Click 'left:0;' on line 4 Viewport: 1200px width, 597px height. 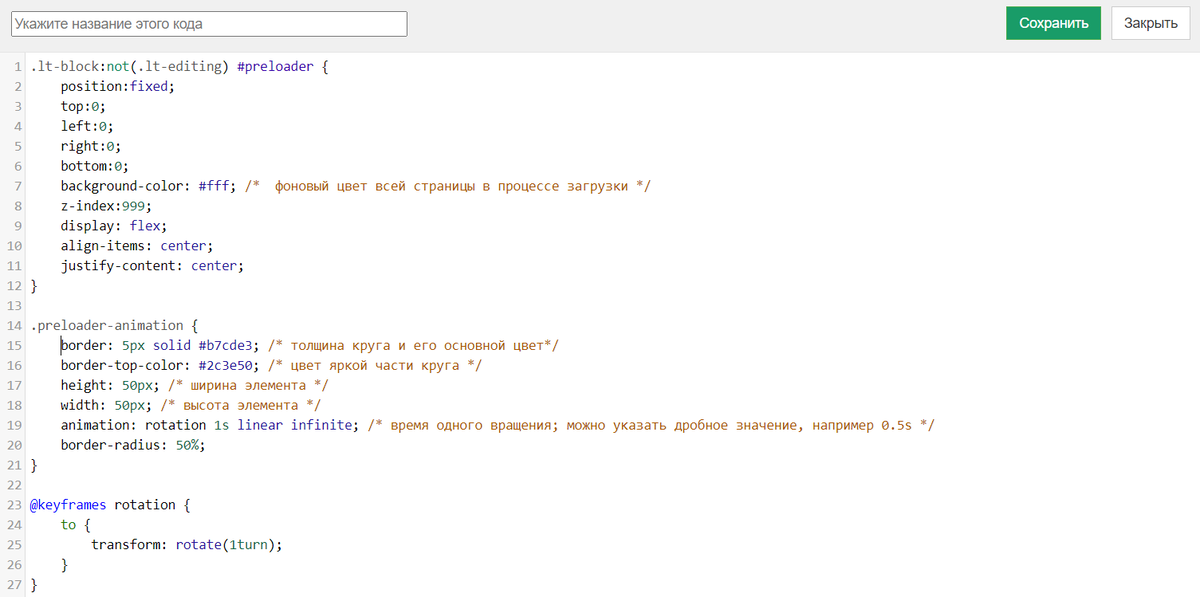point(87,126)
